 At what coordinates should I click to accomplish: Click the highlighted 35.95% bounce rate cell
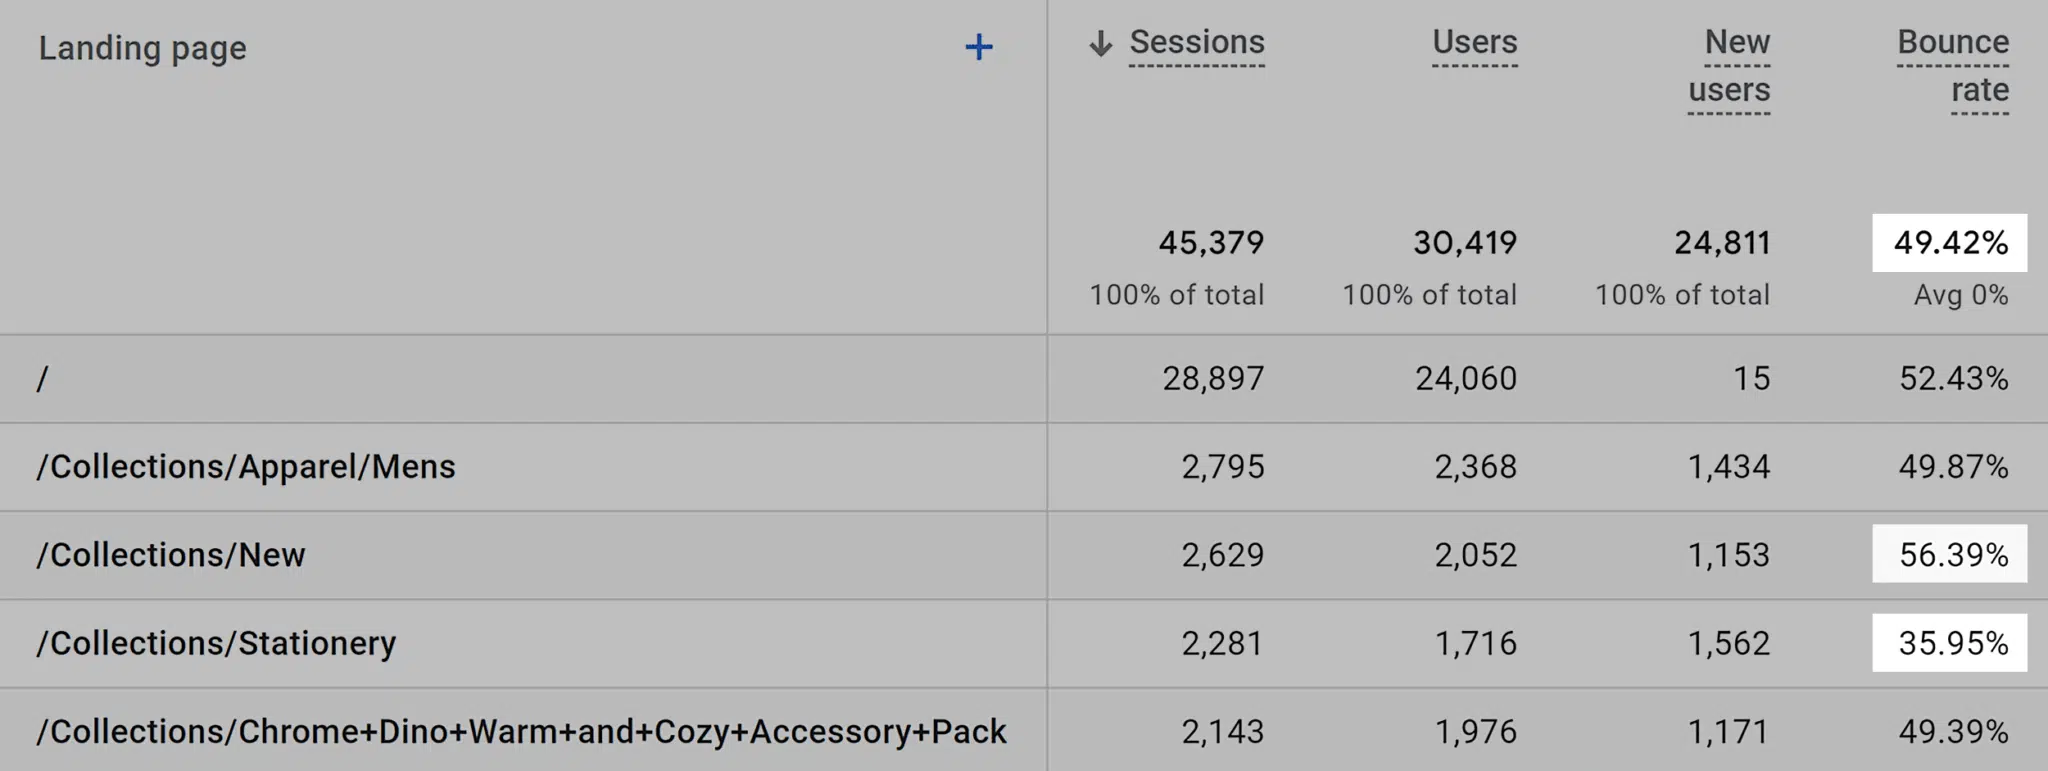click(x=1952, y=643)
